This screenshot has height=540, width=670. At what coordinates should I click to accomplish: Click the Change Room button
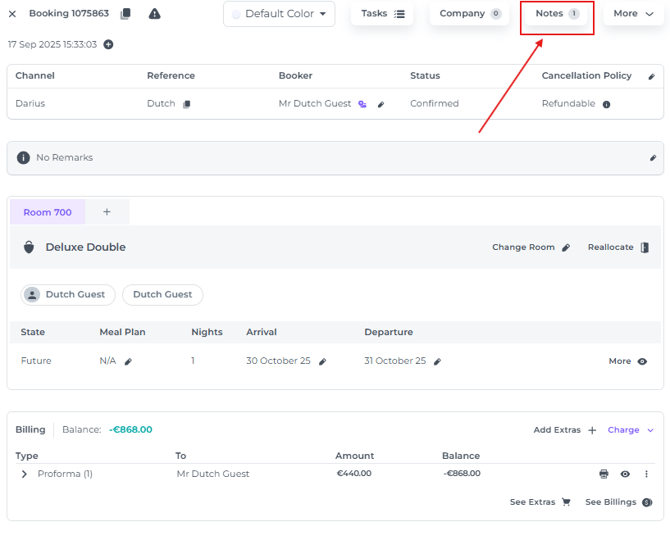click(x=530, y=247)
